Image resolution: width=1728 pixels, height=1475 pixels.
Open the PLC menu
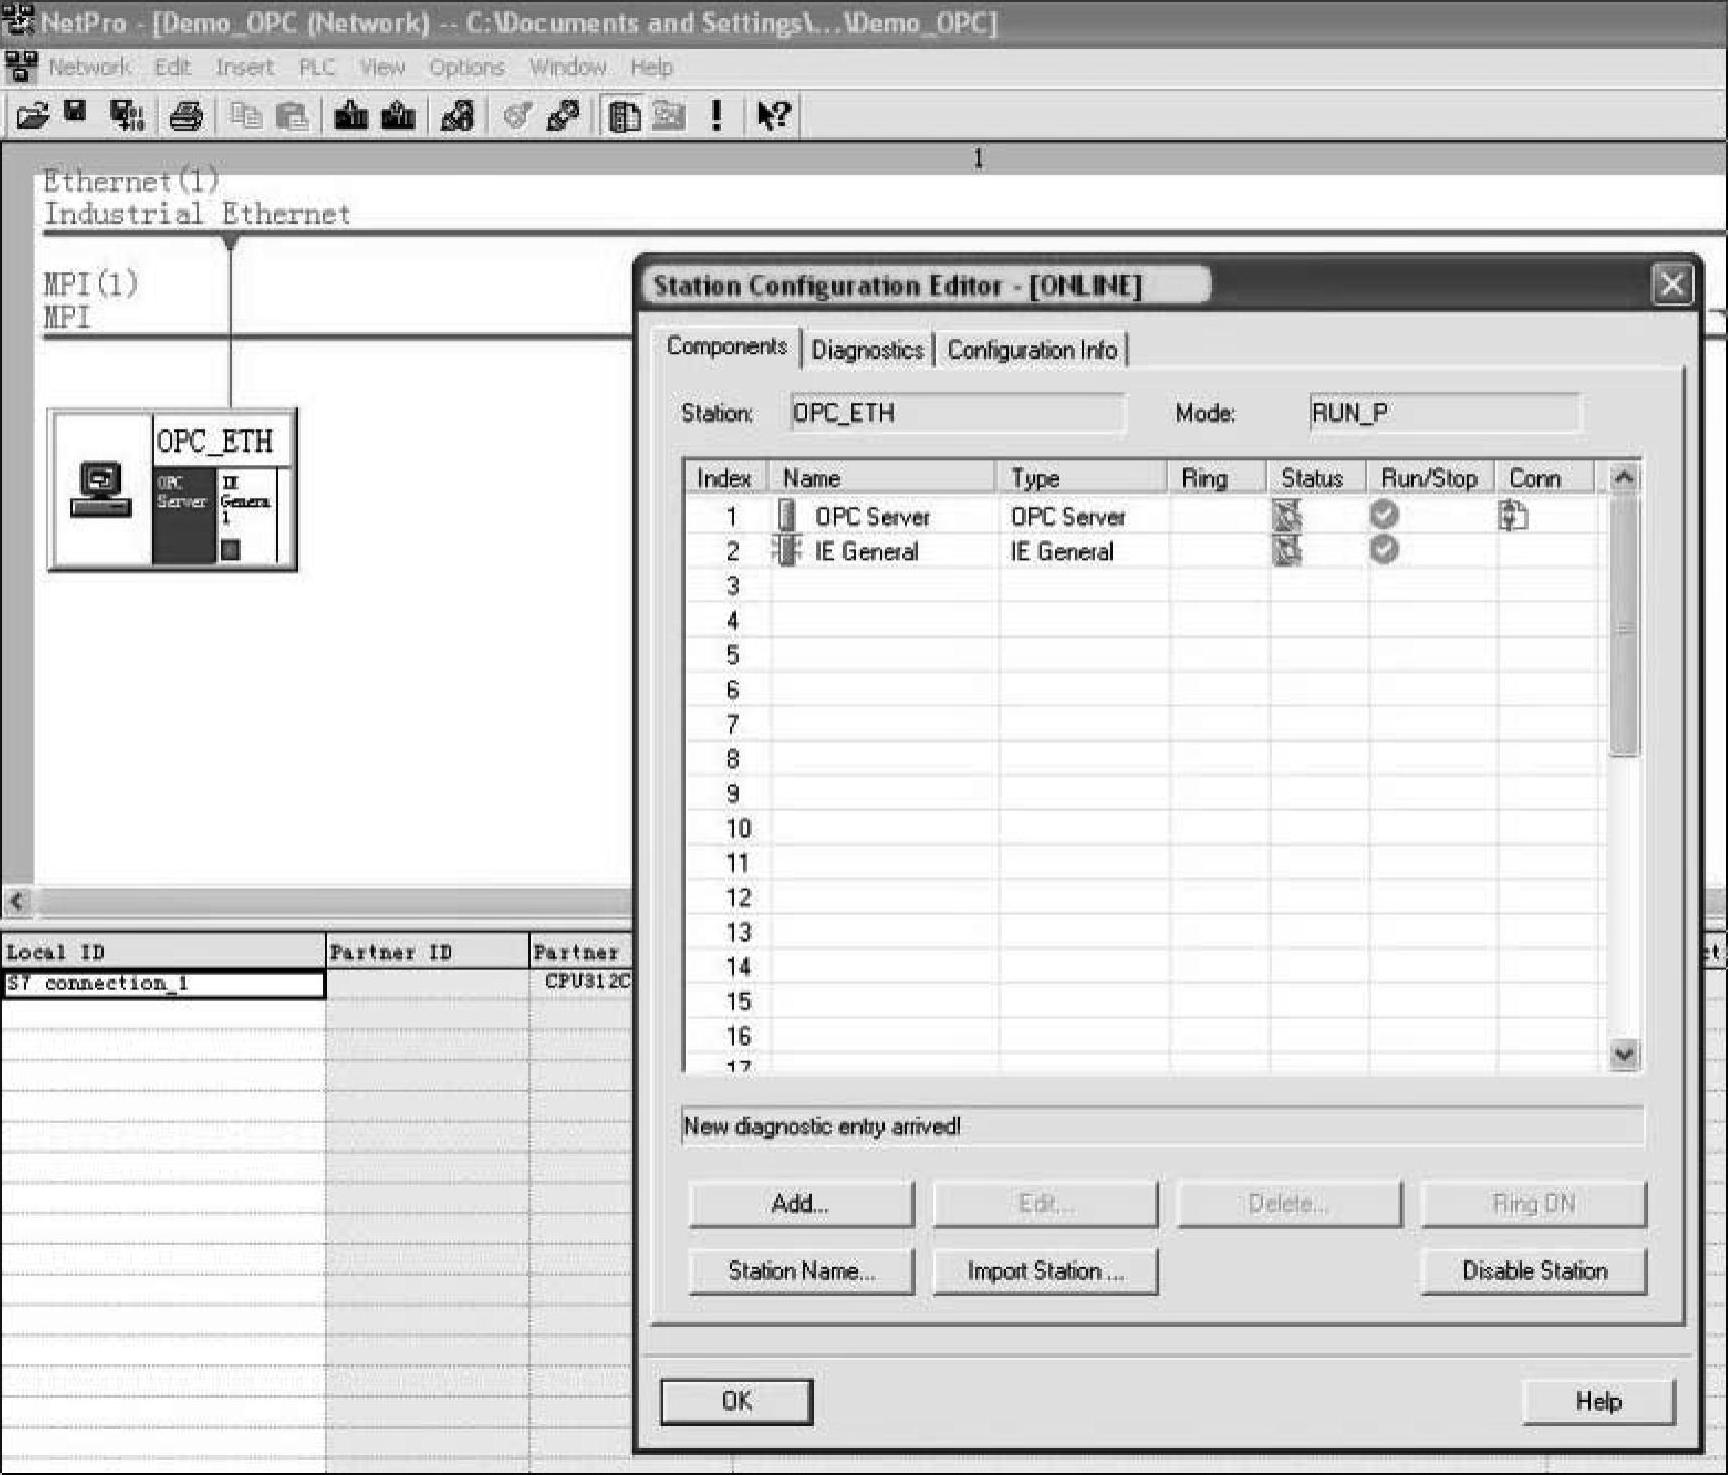317,67
